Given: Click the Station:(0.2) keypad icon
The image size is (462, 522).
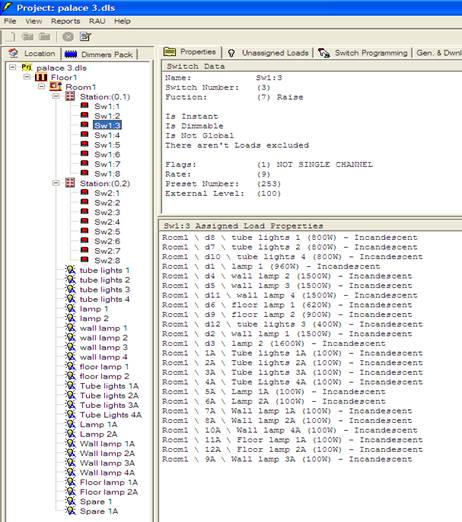Looking at the screenshot, I should tap(70, 183).
